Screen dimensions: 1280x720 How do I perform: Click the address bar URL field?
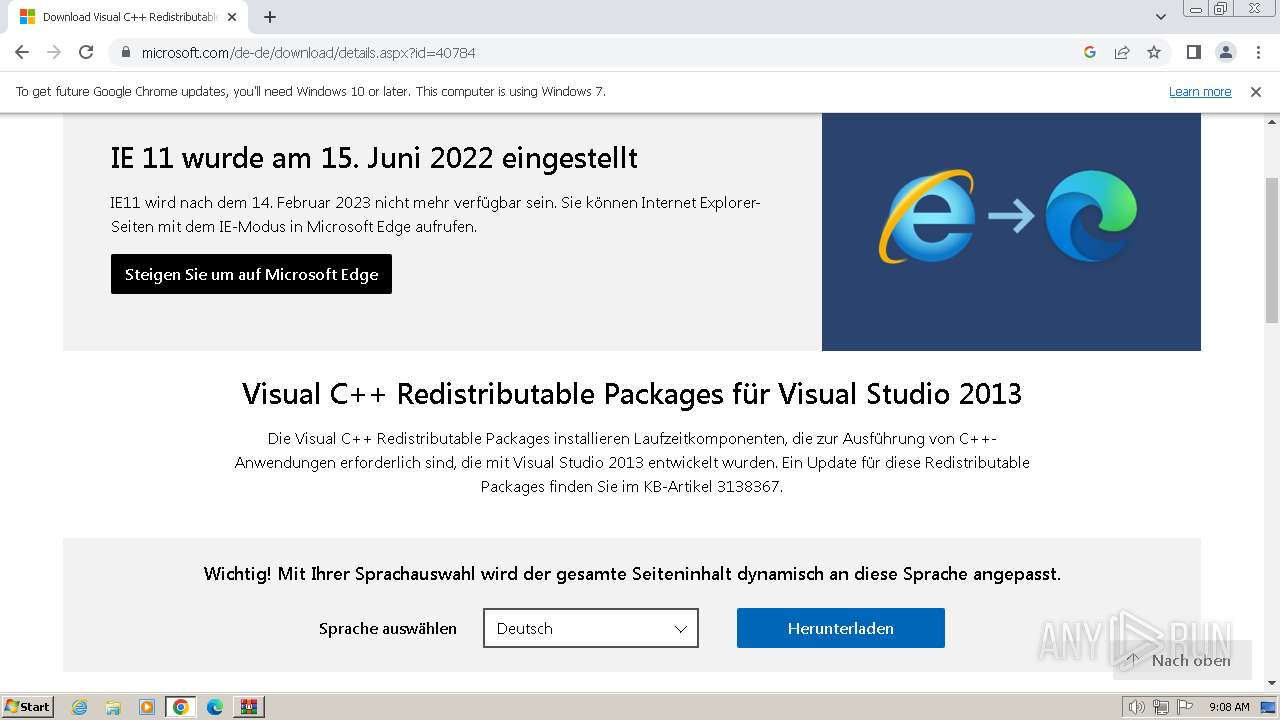pos(600,52)
